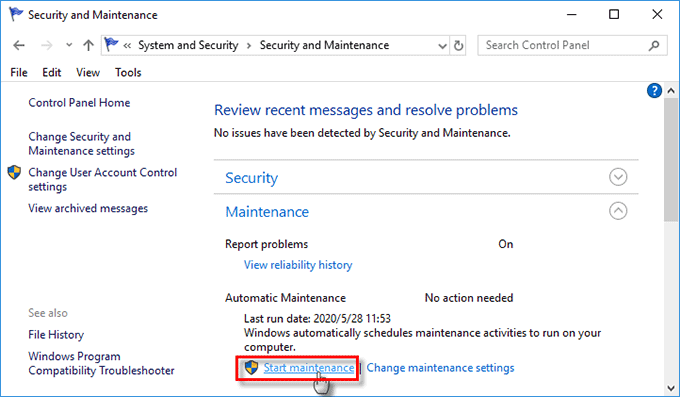Click shield icon beside User Account Control
This screenshot has width=680, height=397.
[x=14, y=172]
